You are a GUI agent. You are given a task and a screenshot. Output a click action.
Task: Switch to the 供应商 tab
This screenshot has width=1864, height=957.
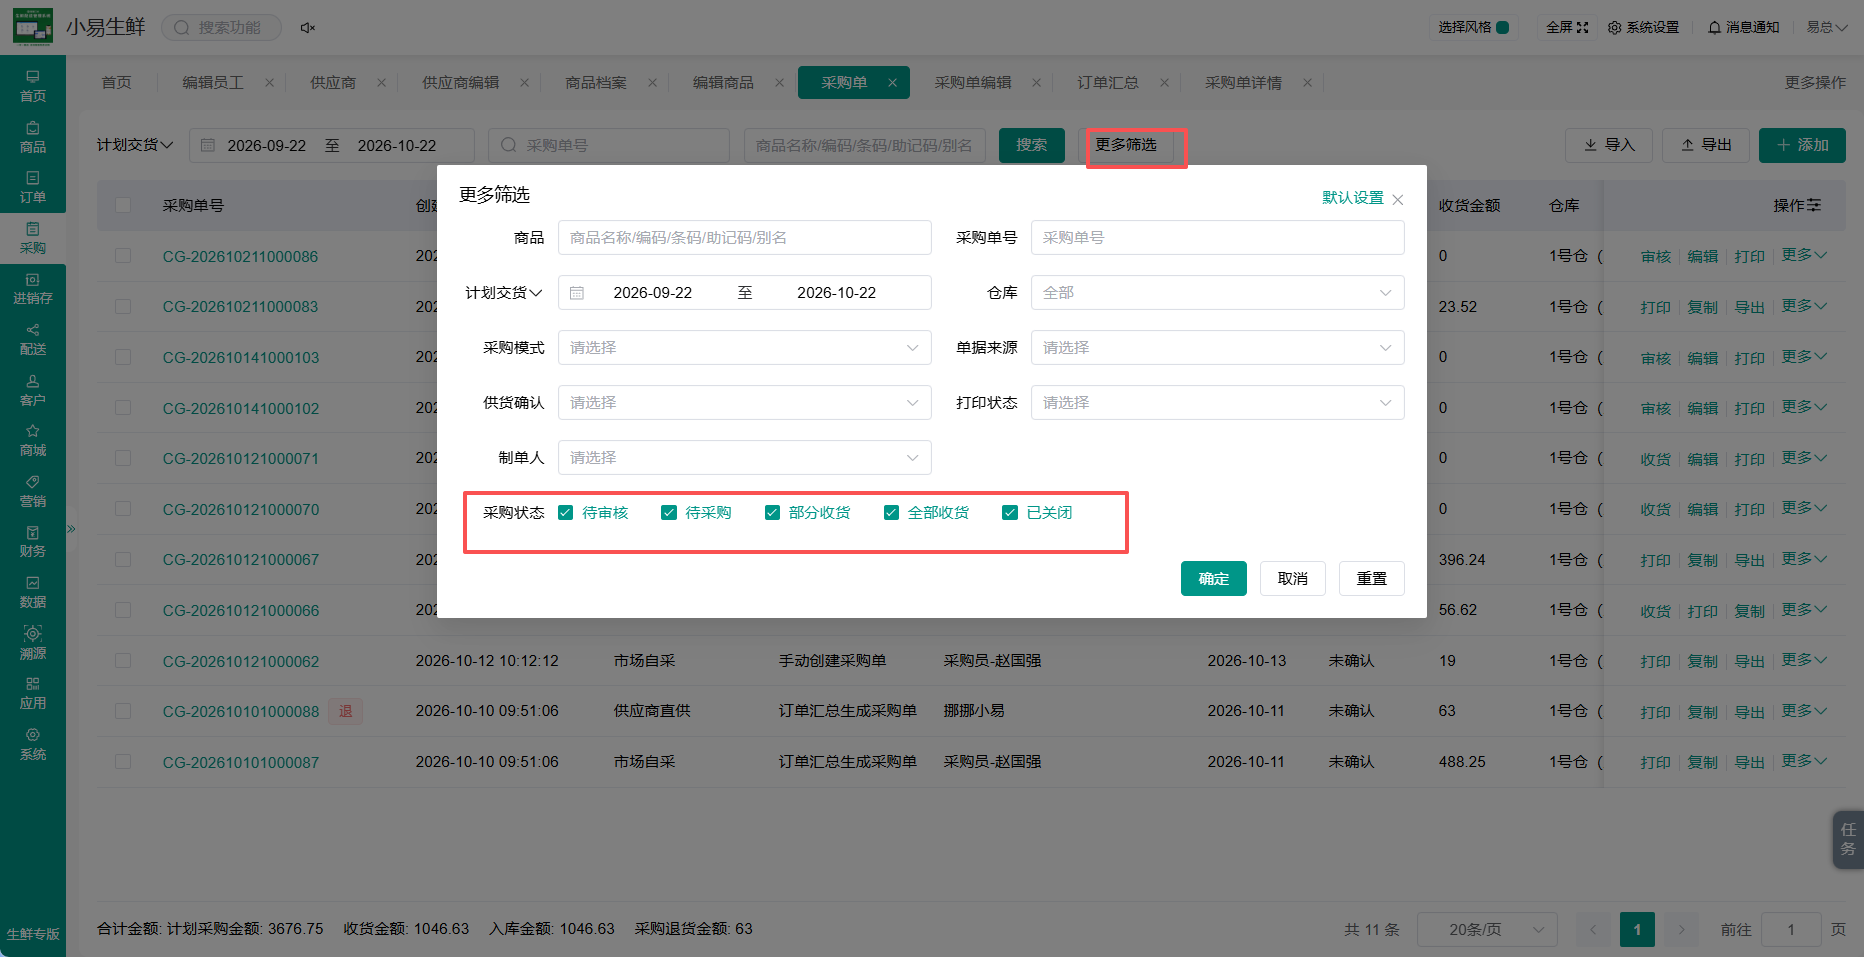[x=333, y=83]
